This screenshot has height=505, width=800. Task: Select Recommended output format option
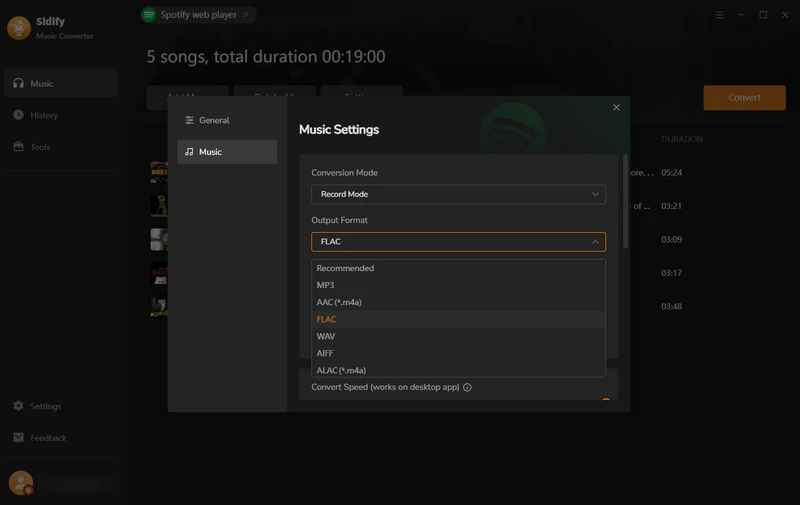pos(458,268)
